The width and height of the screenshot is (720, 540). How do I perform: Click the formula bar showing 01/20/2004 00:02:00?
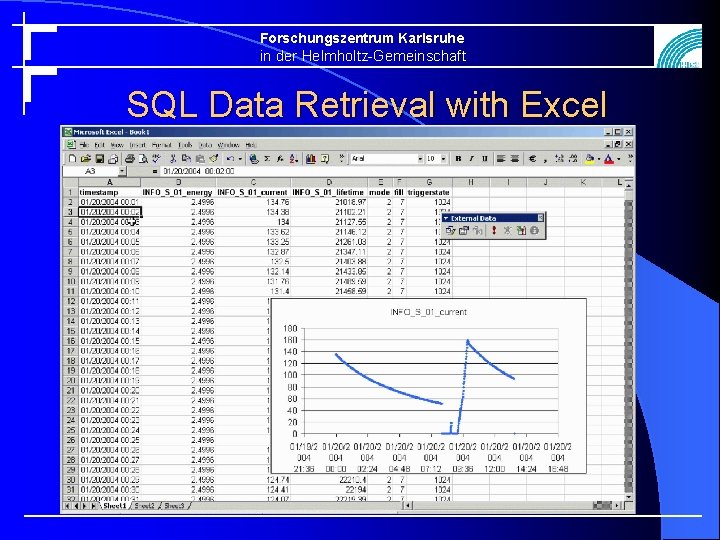(395, 171)
